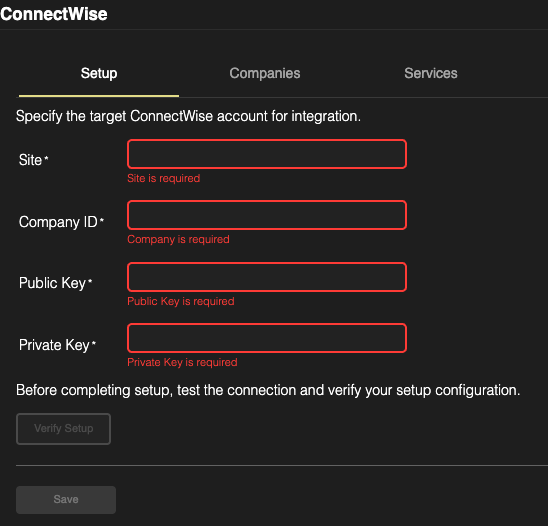
Task: Click the 'Specify the target ConnectWise account' text
Action: [x=188, y=116]
